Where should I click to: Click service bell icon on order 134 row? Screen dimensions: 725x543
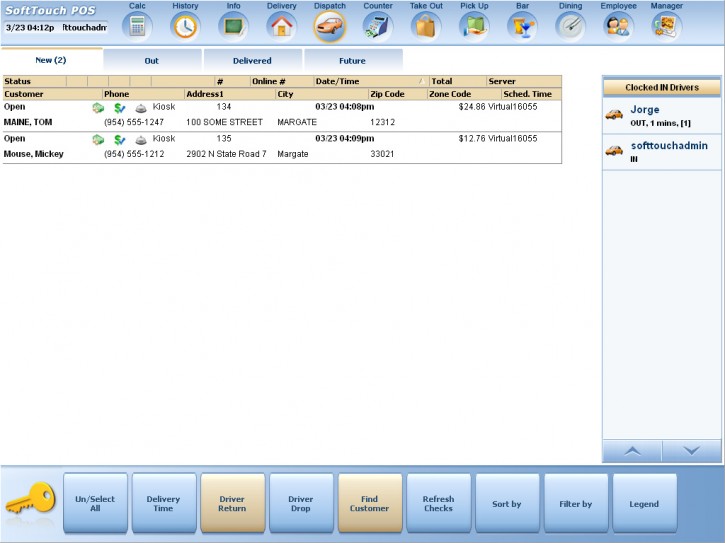pyautogui.click(x=141, y=109)
